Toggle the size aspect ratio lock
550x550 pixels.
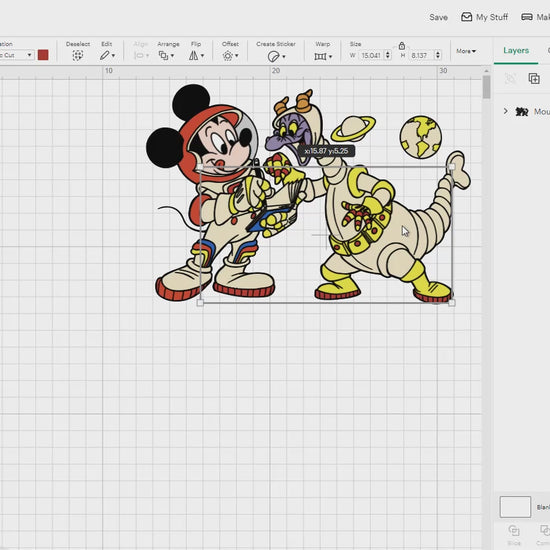coord(402,46)
